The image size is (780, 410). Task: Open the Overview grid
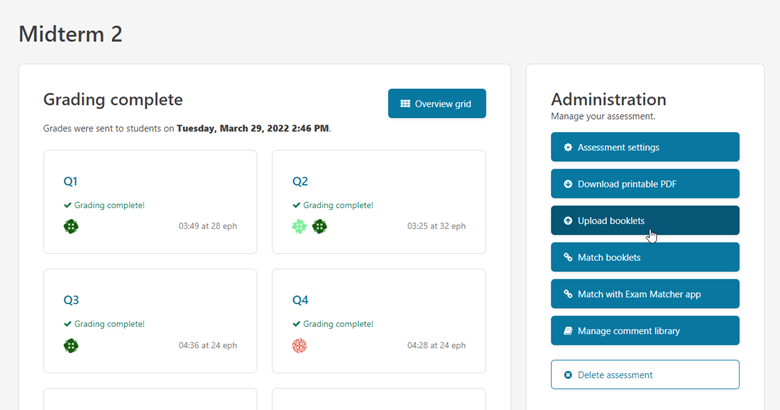(437, 104)
